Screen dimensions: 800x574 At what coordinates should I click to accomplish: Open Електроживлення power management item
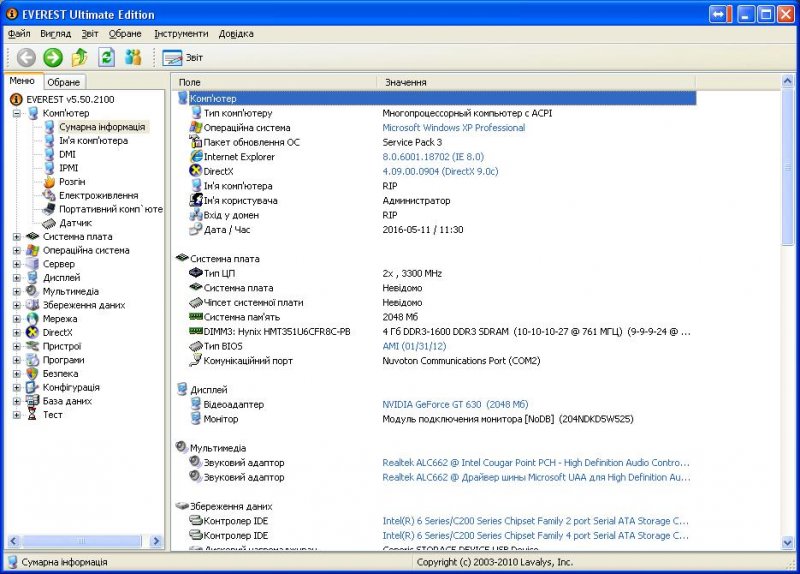[98, 196]
